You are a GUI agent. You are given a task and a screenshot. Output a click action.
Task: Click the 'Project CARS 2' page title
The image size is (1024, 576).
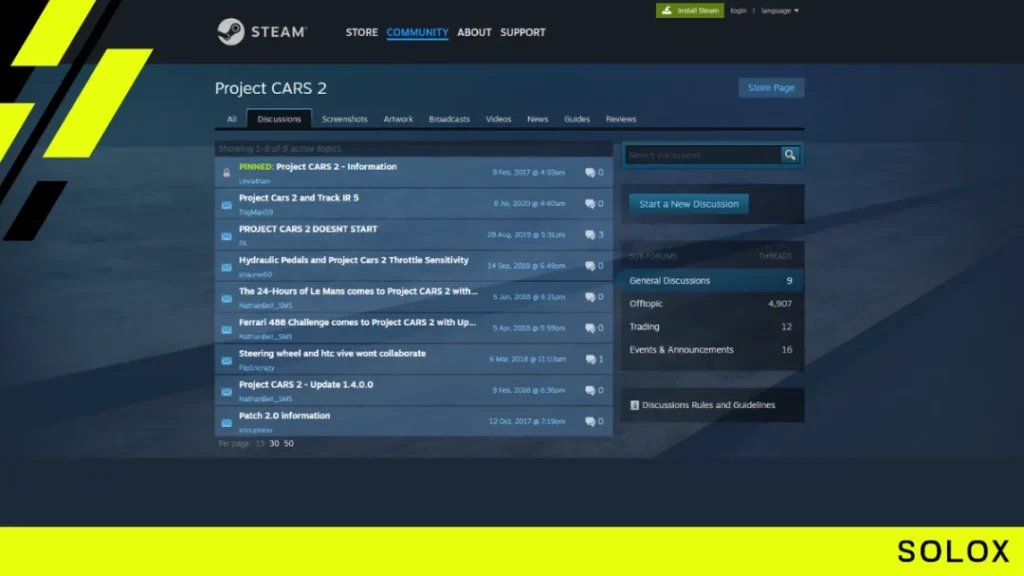tap(270, 88)
